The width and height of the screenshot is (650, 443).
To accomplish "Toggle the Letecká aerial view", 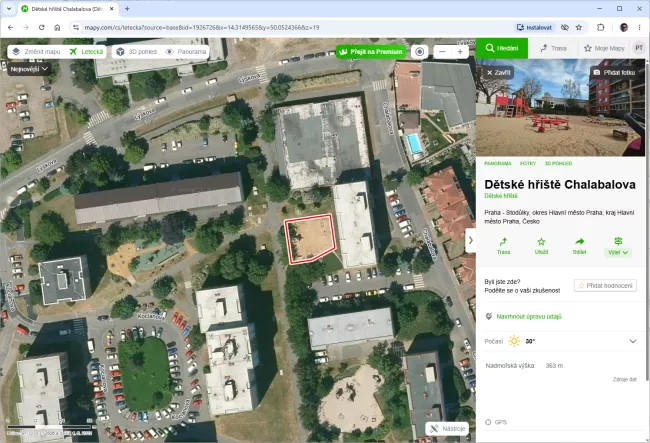I will click(x=87, y=52).
